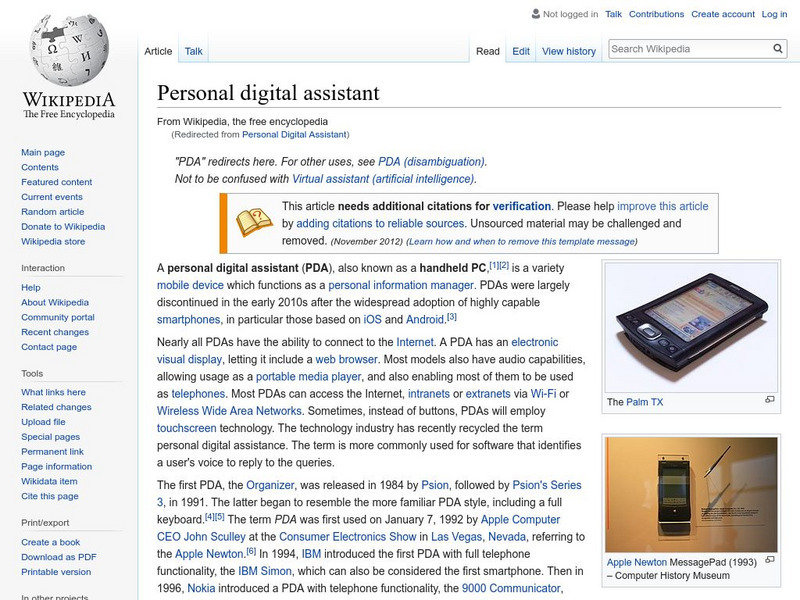Click Learn how to remove template message
Screen dimensions: 800x600
pos(521,241)
